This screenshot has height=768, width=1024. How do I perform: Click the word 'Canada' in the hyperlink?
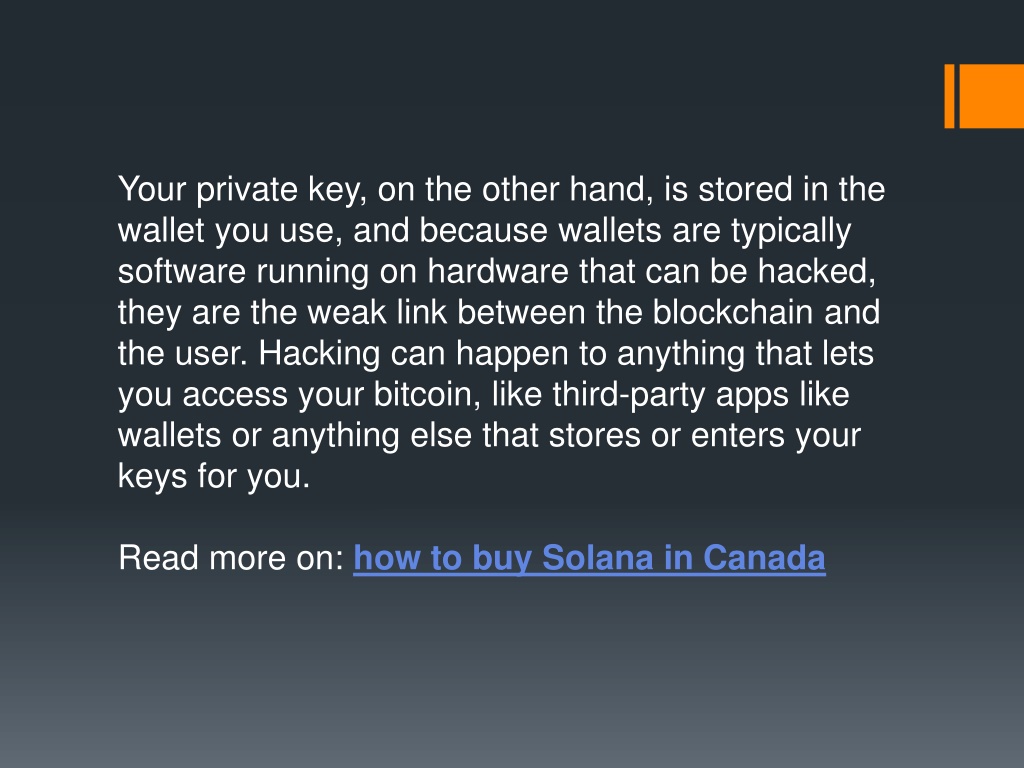click(x=764, y=558)
